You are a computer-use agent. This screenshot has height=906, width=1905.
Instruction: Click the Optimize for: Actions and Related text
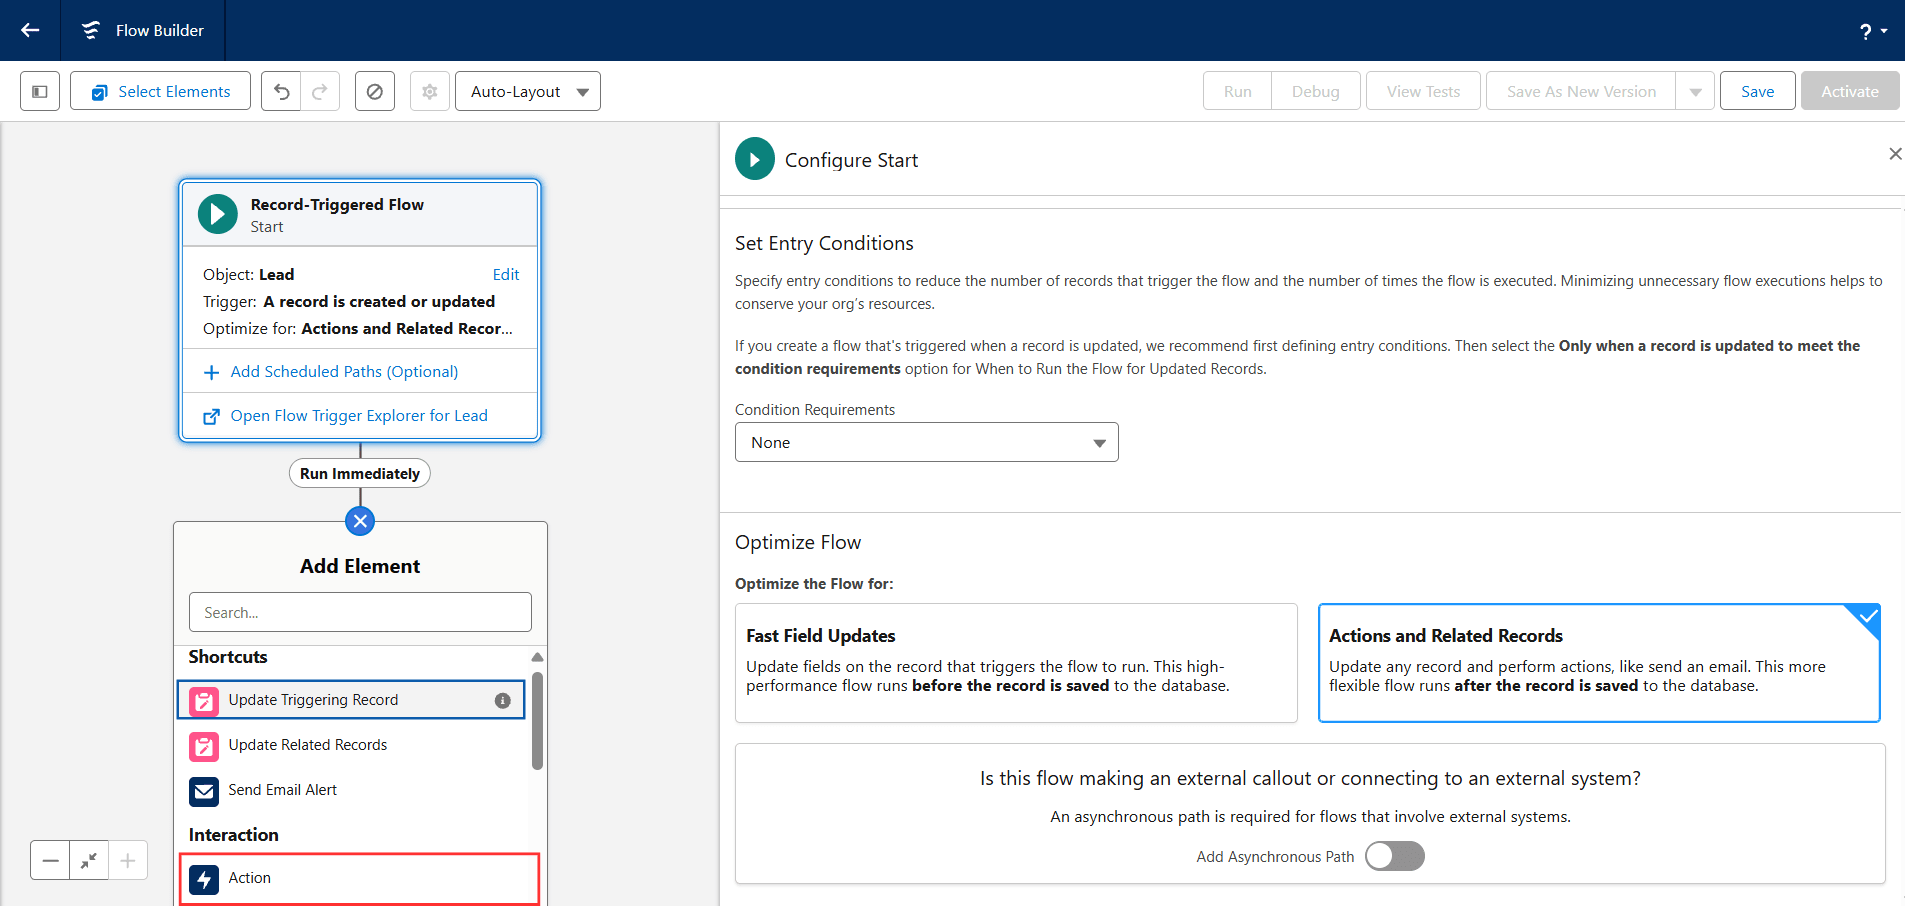tap(358, 328)
